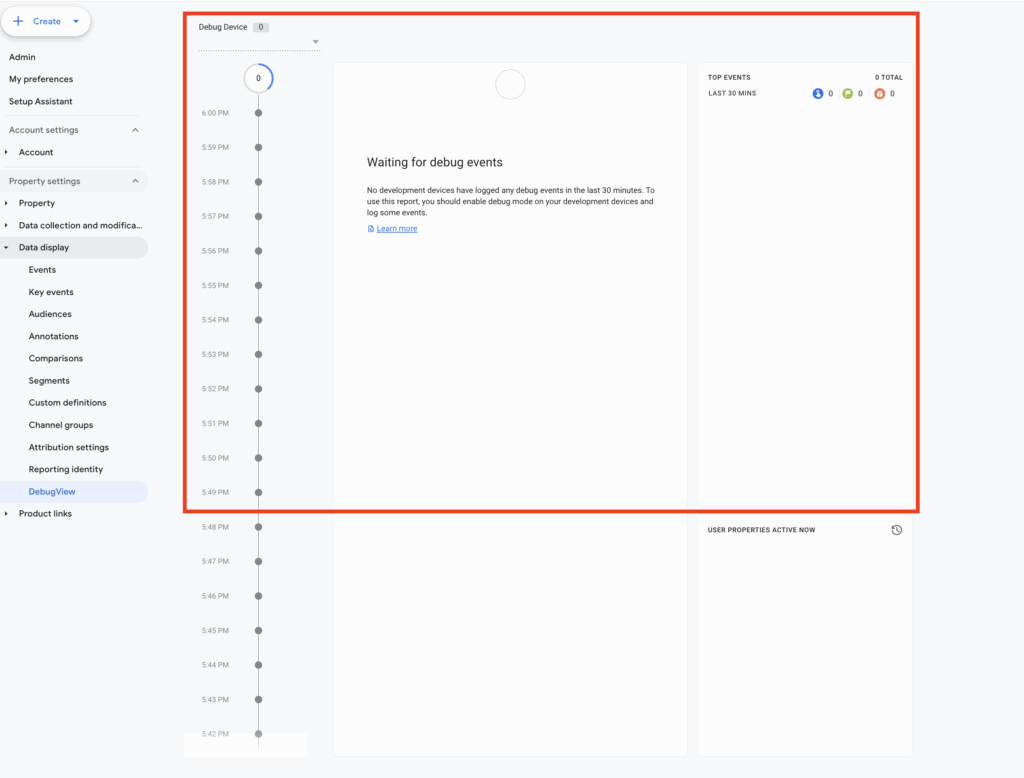Select the 6:00 PM timeline marker
Image resolution: width=1024 pixels, height=778 pixels.
click(x=259, y=113)
